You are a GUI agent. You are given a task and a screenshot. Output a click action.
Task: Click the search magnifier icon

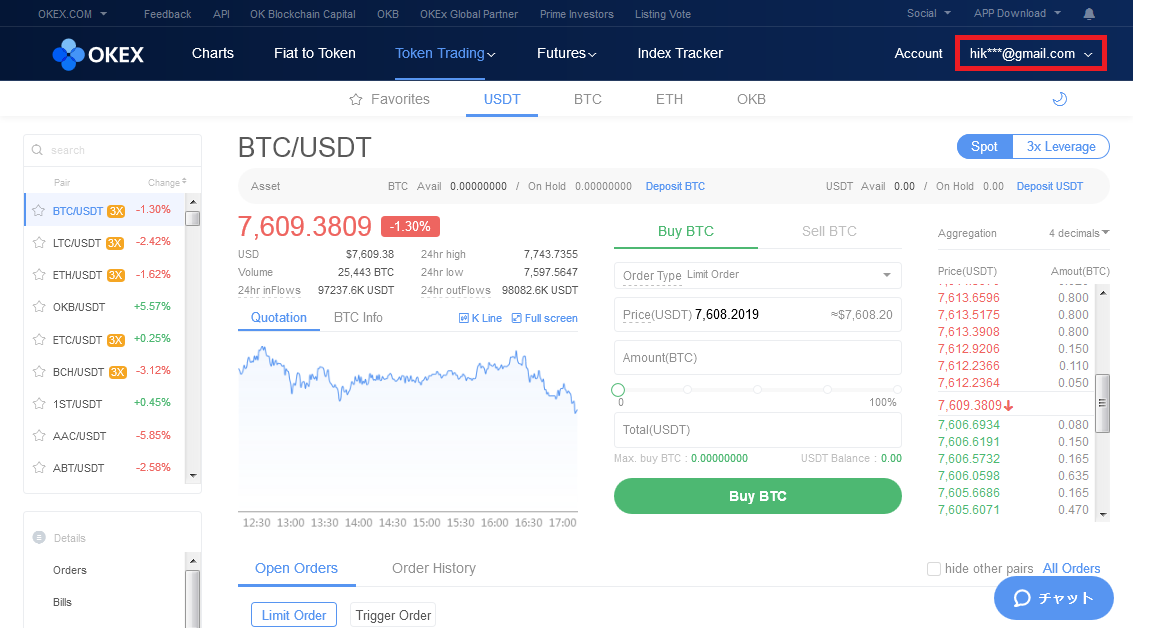pos(37,150)
